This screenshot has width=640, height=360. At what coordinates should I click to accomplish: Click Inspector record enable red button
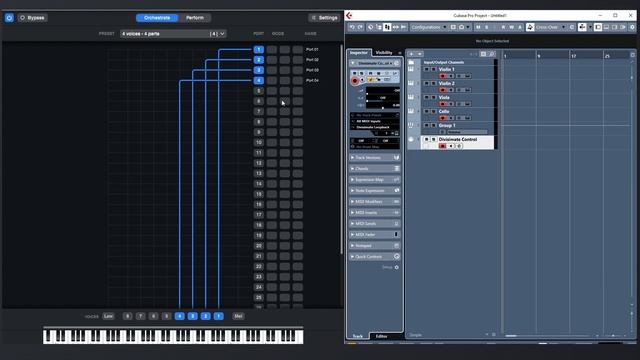coord(354,81)
